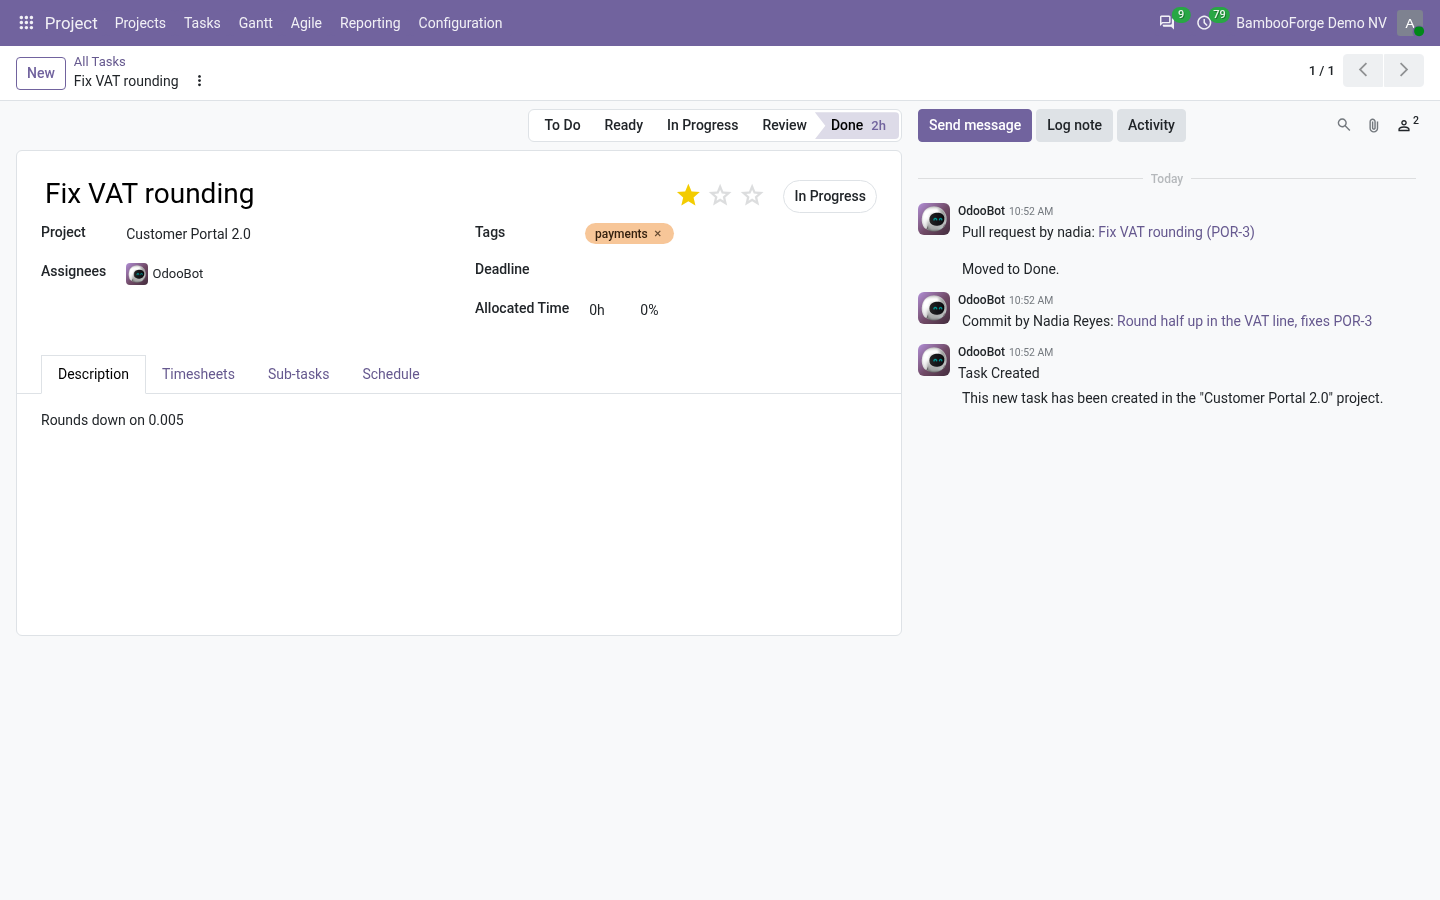Switch to the Sub-tasks tab

(x=298, y=374)
